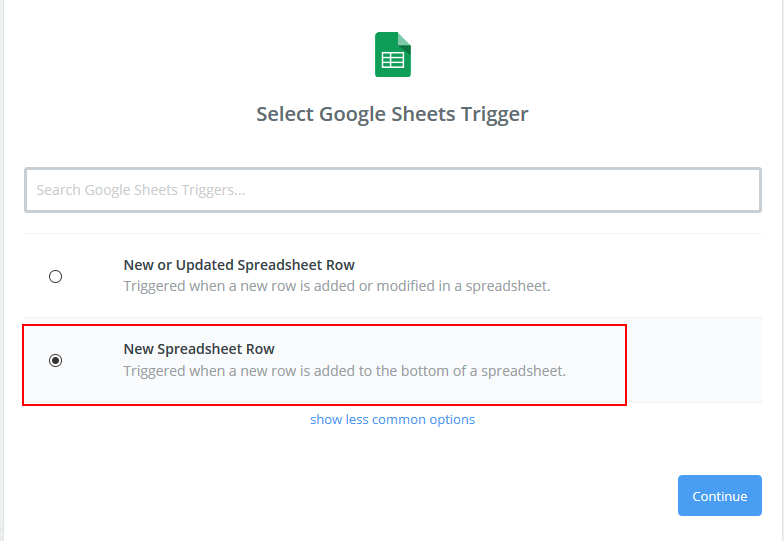
Task: Collapse list via show less common options
Action: pyautogui.click(x=392, y=419)
